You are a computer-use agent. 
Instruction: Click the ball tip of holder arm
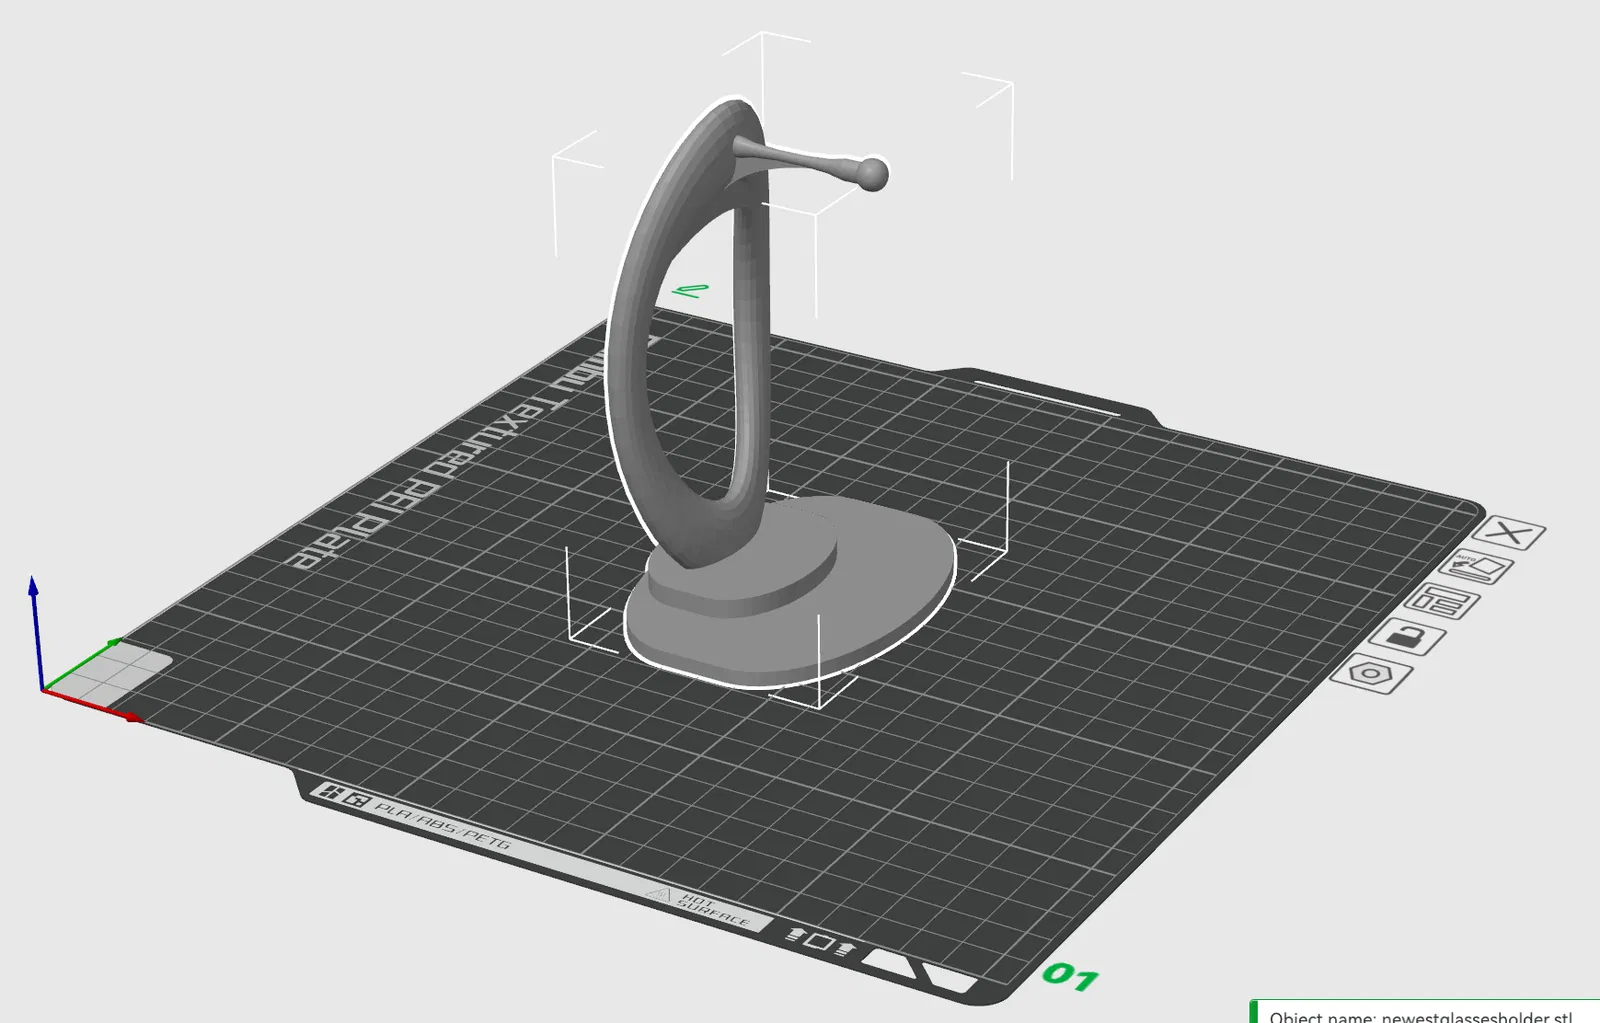click(873, 174)
